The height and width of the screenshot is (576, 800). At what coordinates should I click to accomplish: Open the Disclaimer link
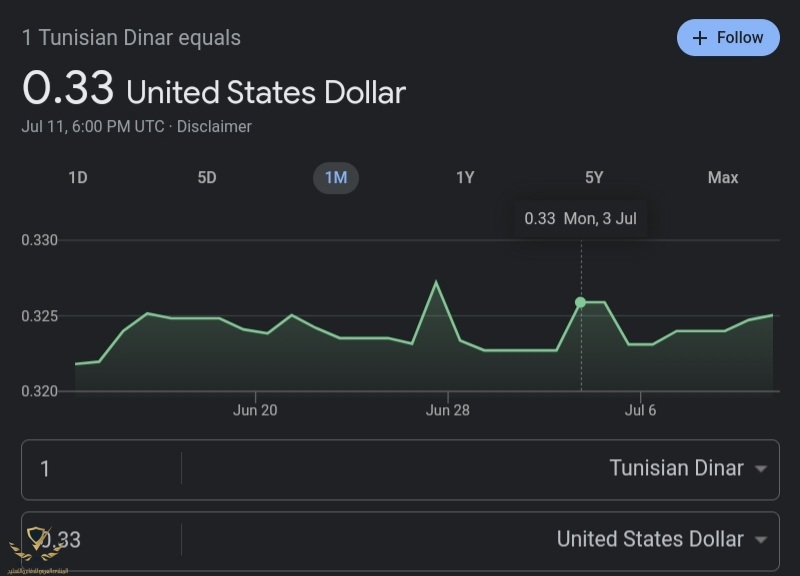pyautogui.click(x=214, y=127)
